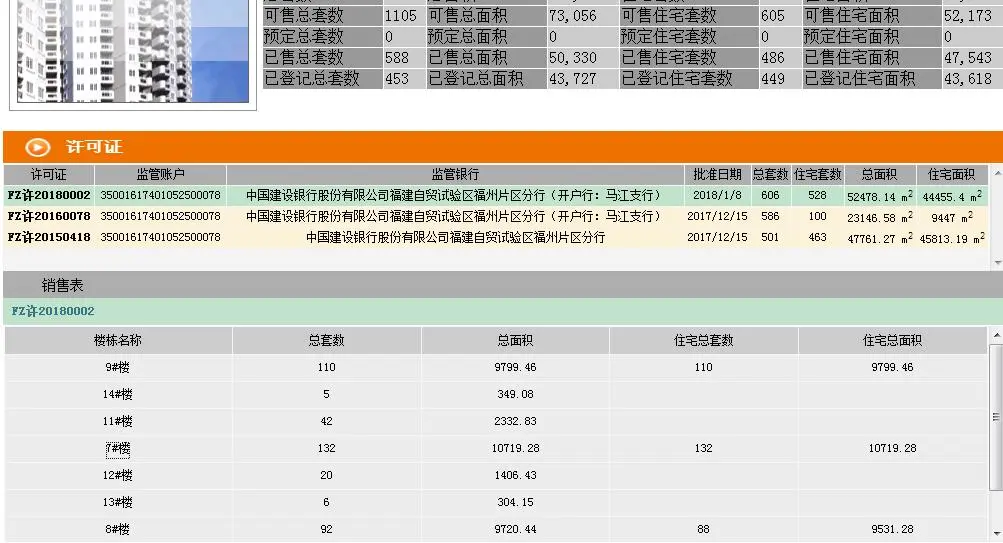Click the orange play icon beside 许可证
Image resolution: width=1003 pixels, height=543 pixels.
(x=38, y=147)
